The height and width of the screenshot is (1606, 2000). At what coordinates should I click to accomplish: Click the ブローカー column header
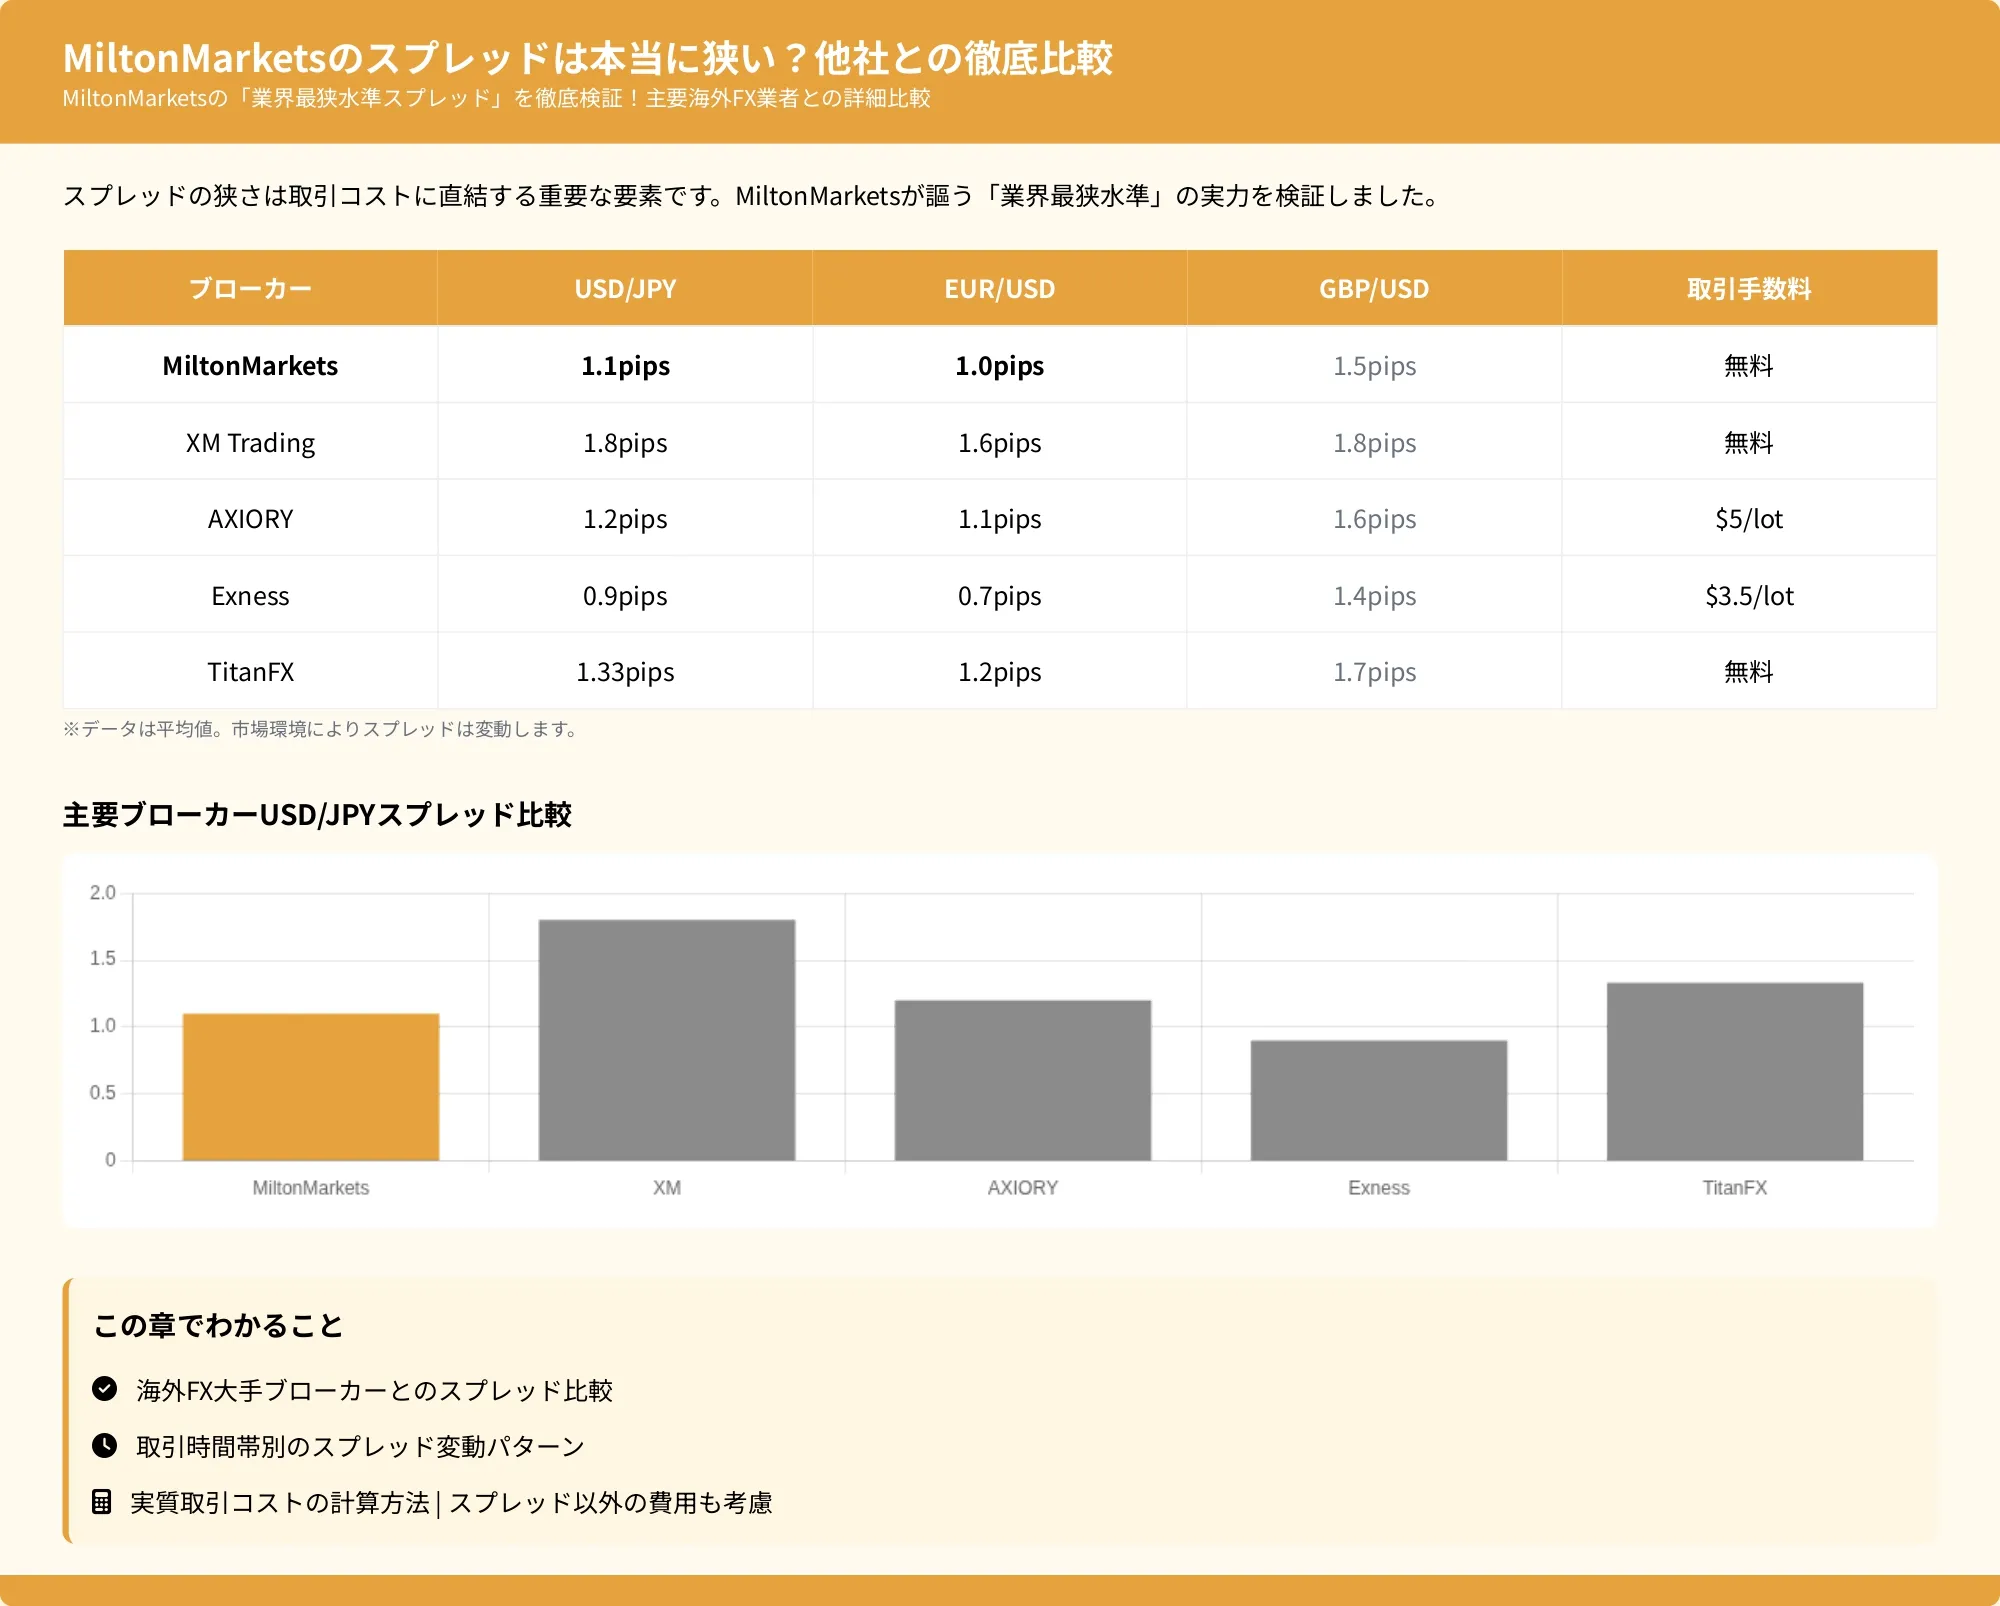[x=250, y=289]
